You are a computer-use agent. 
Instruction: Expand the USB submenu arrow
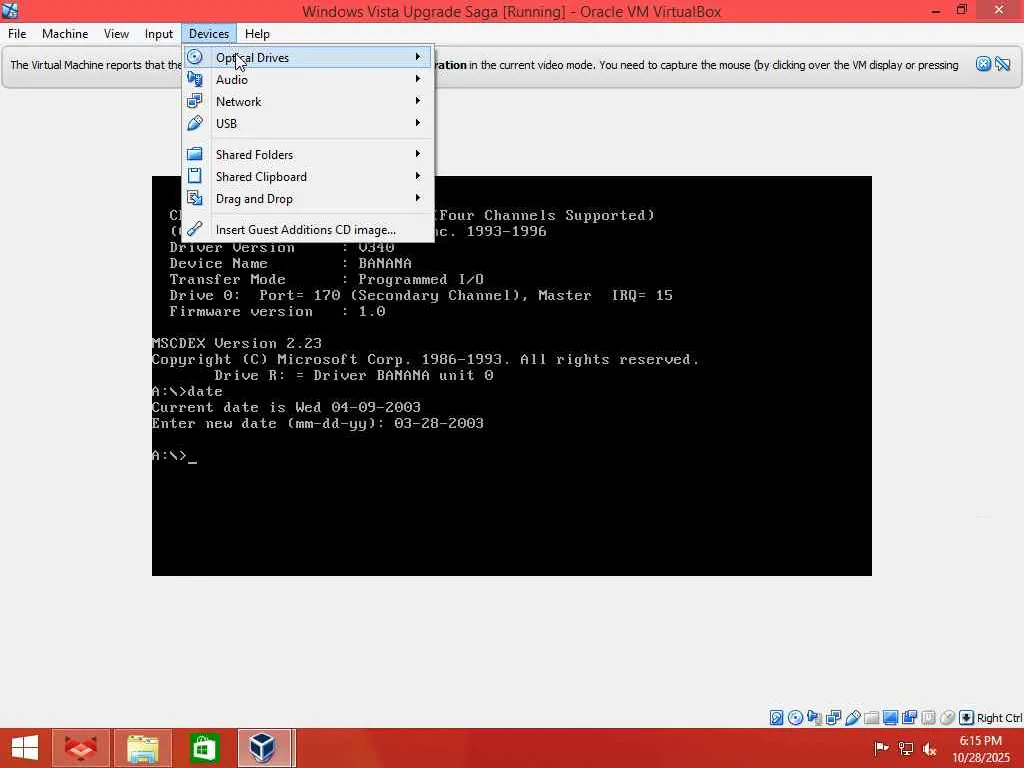pos(418,123)
